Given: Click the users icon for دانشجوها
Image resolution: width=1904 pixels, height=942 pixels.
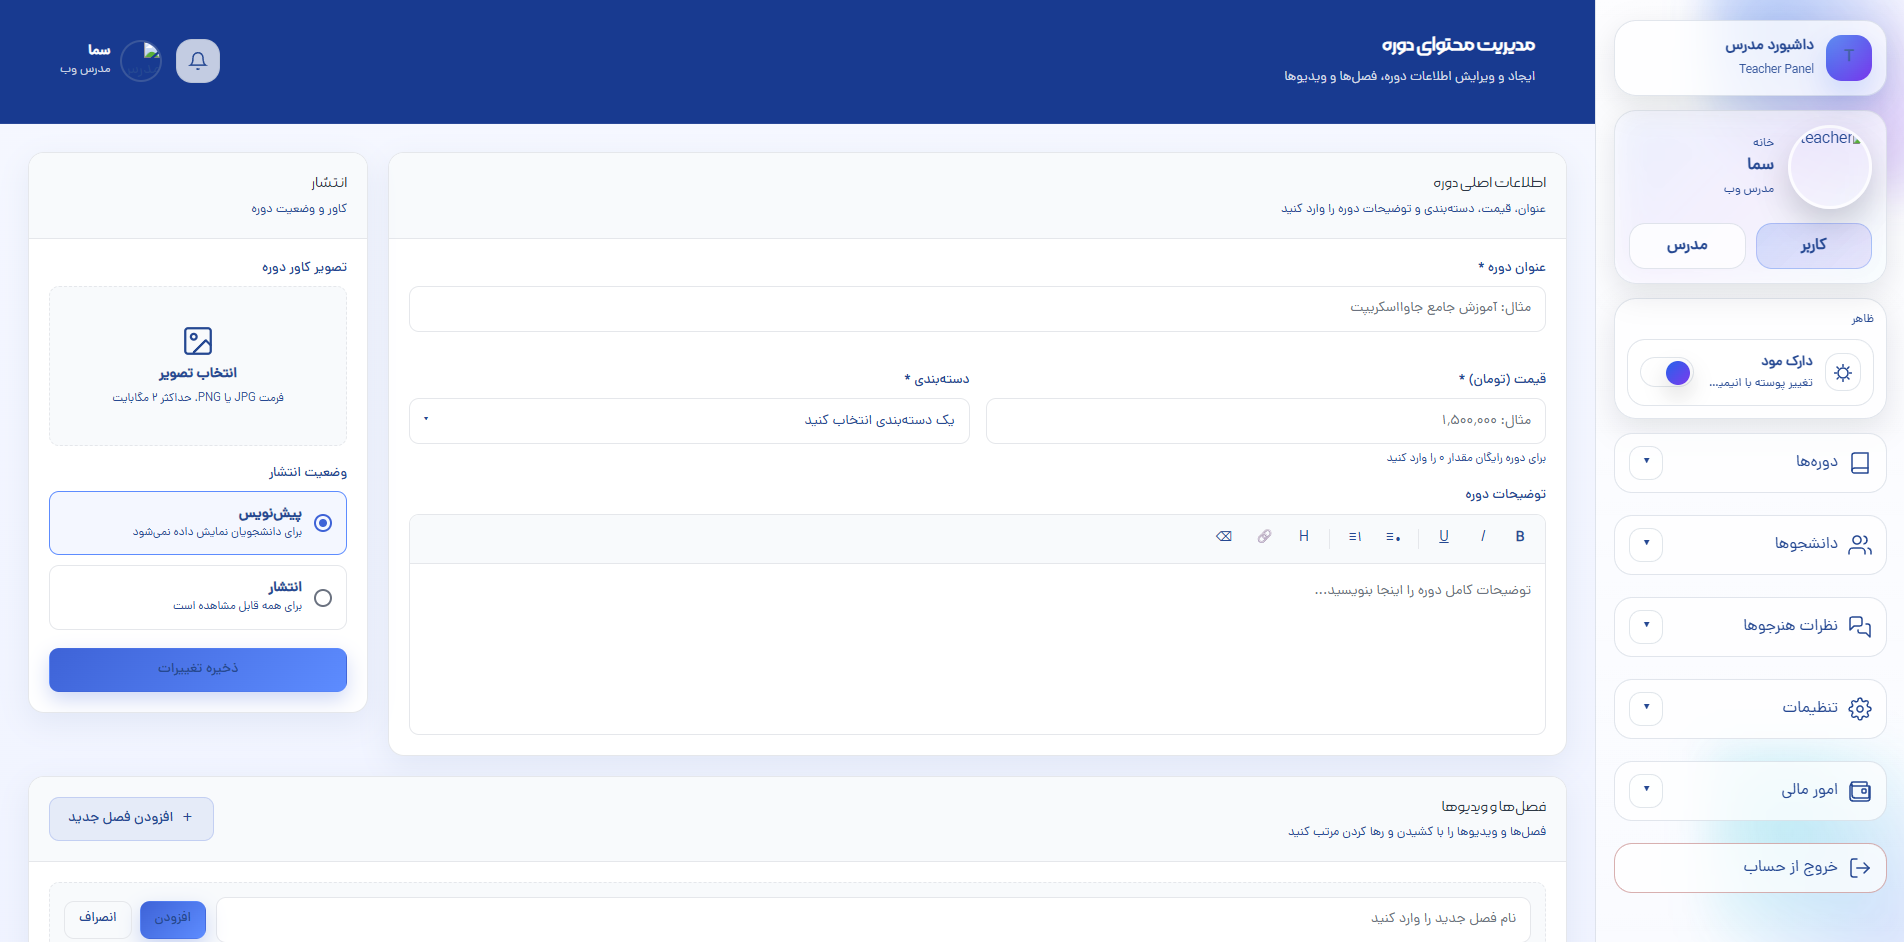Looking at the screenshot, I should click(x=1860, y=545).
